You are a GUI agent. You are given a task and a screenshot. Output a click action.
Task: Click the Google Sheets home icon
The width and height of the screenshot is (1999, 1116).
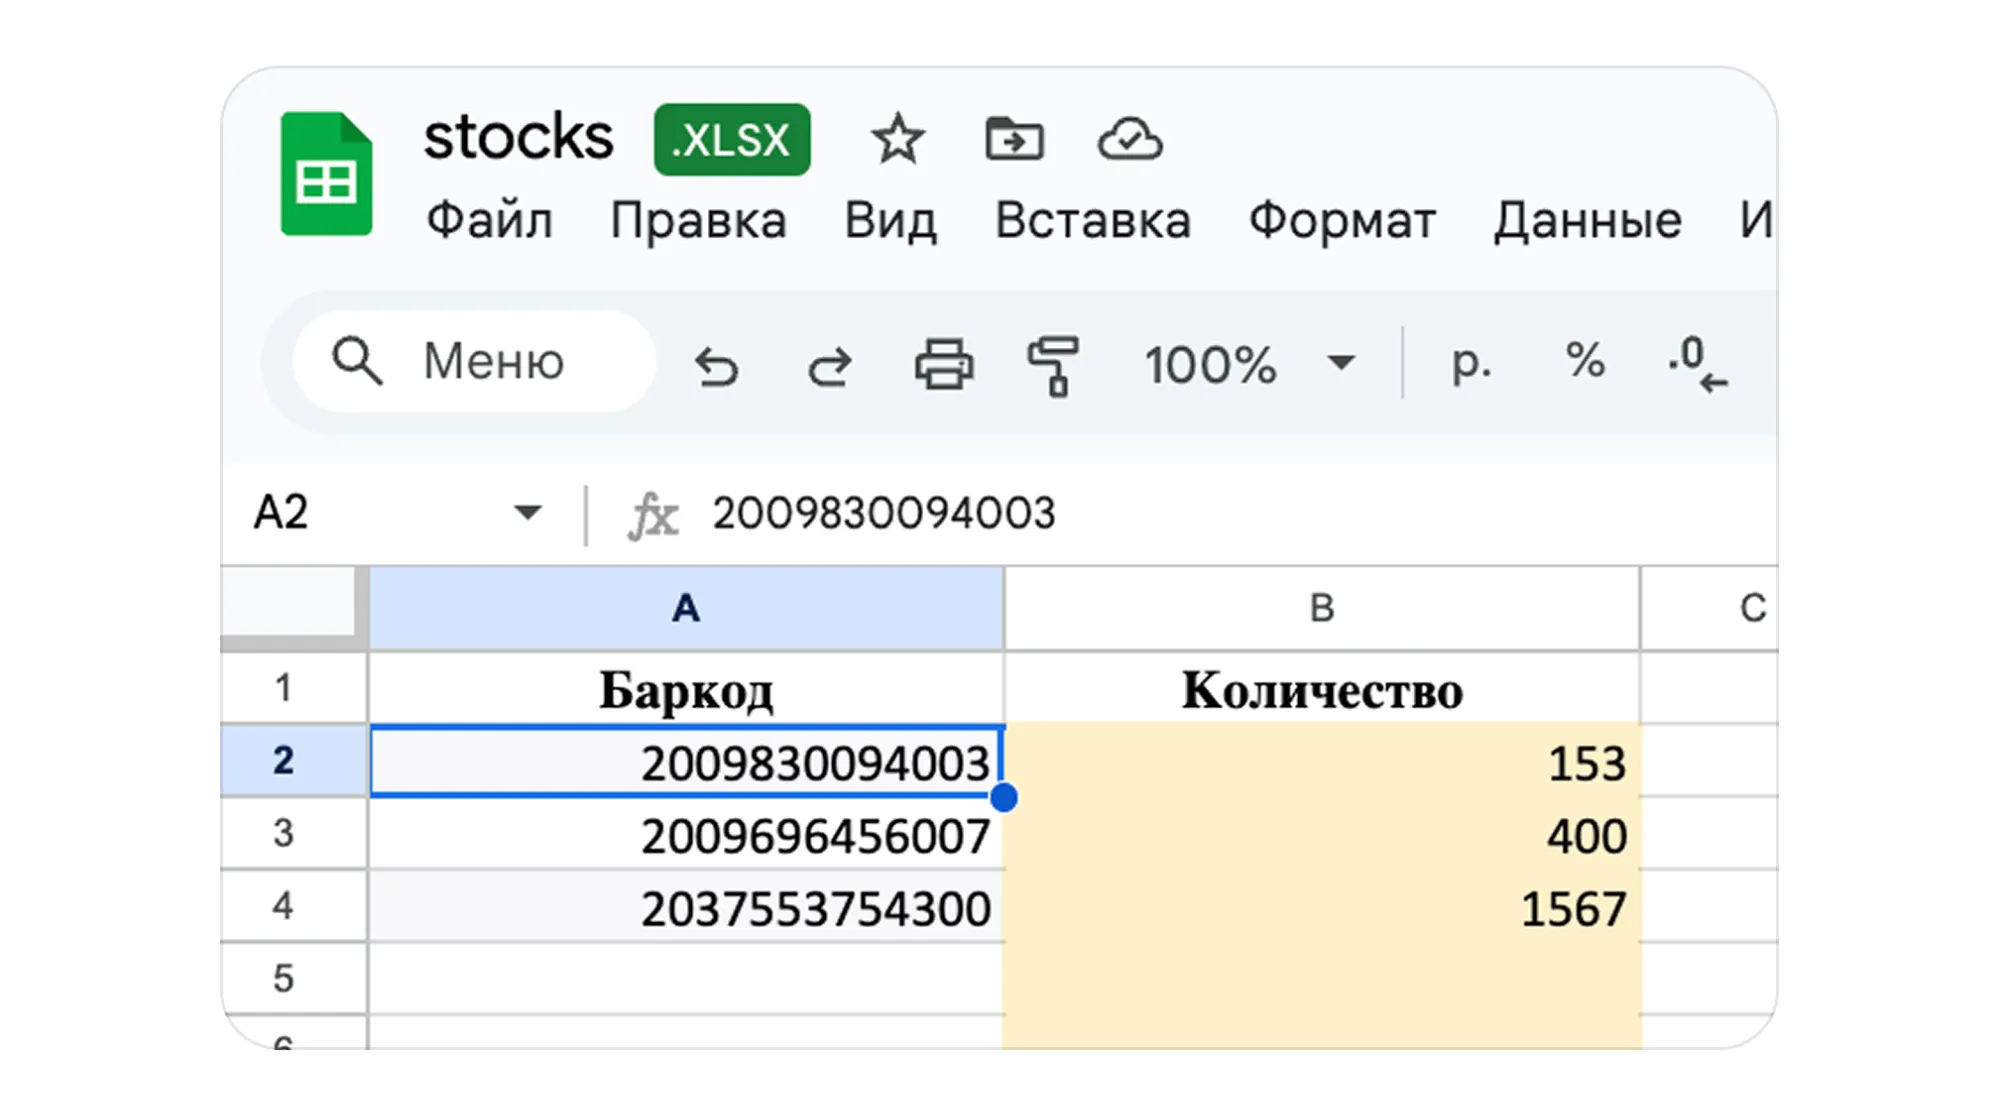point(326,174)
